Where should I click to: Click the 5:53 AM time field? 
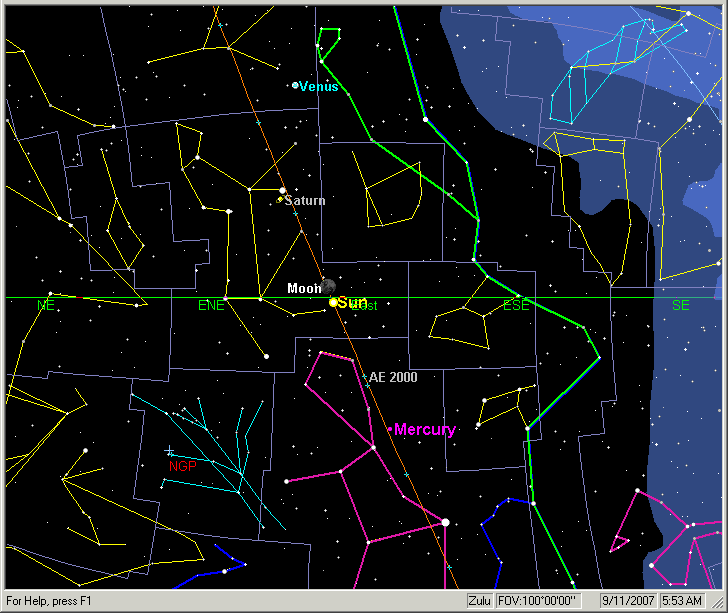[x=684, y=601]
